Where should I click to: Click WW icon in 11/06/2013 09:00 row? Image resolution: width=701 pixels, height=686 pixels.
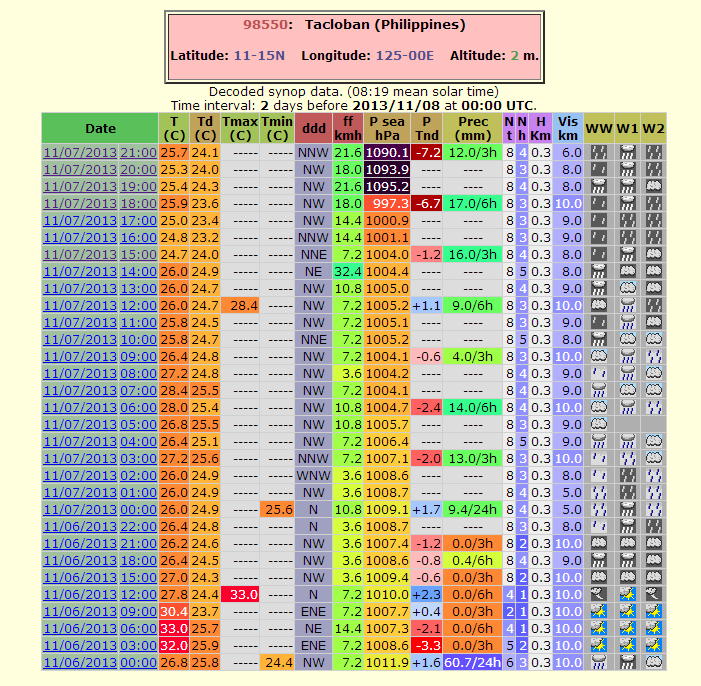(x=598, y=611)
